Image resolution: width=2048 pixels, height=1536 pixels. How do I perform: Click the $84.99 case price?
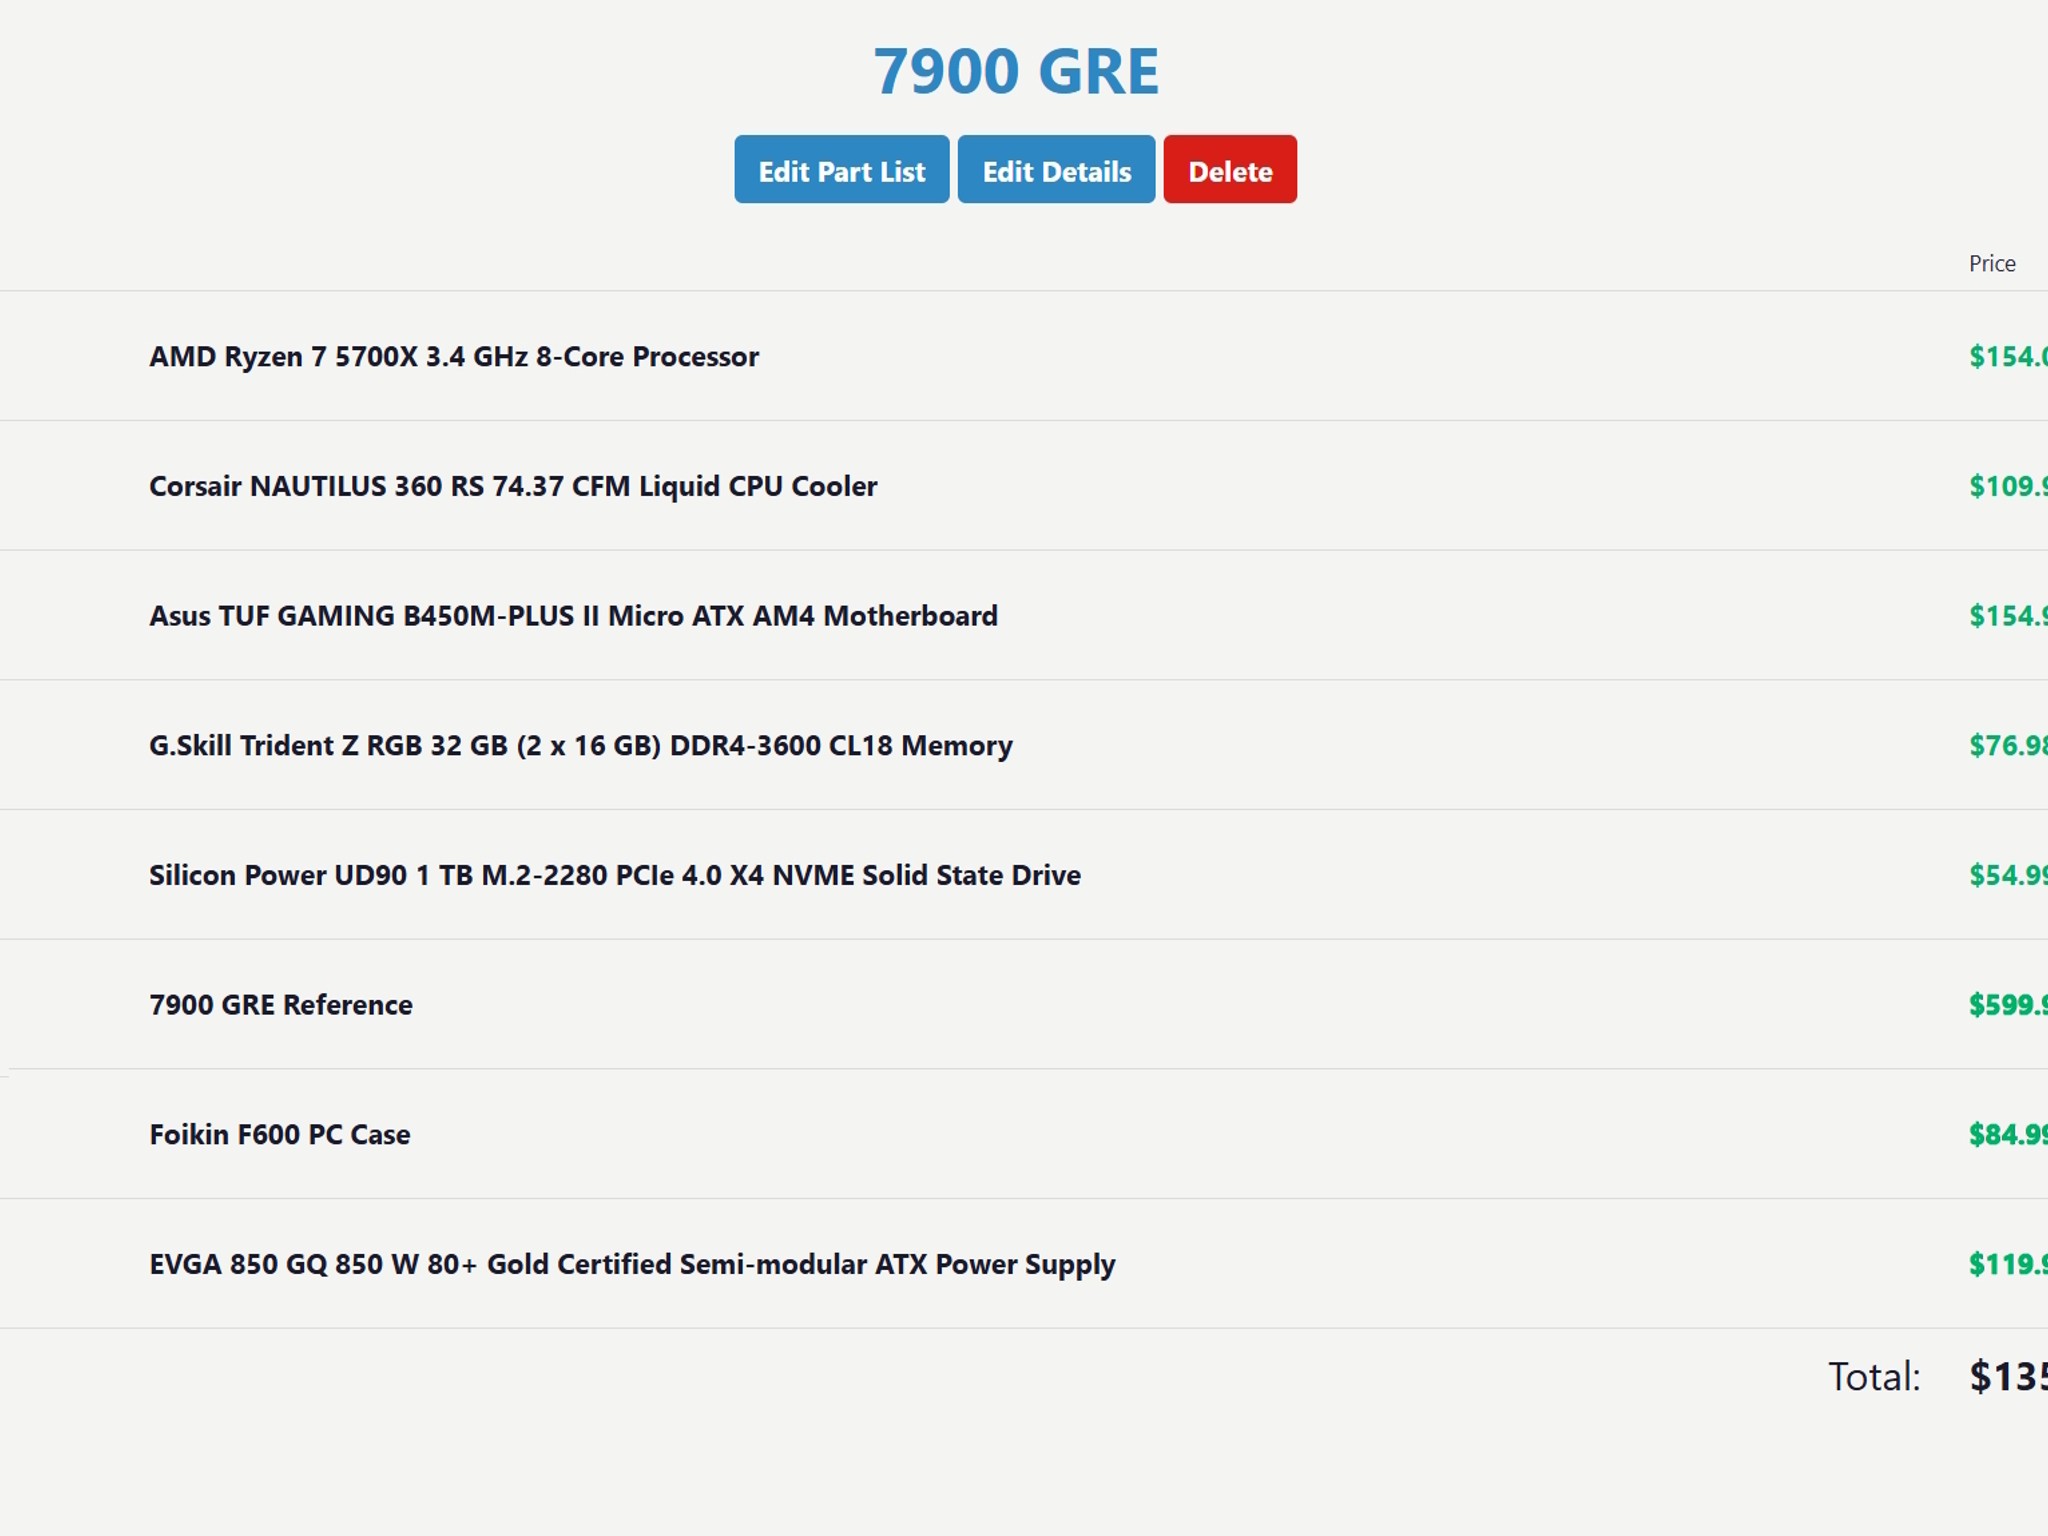(2008, 1135)
